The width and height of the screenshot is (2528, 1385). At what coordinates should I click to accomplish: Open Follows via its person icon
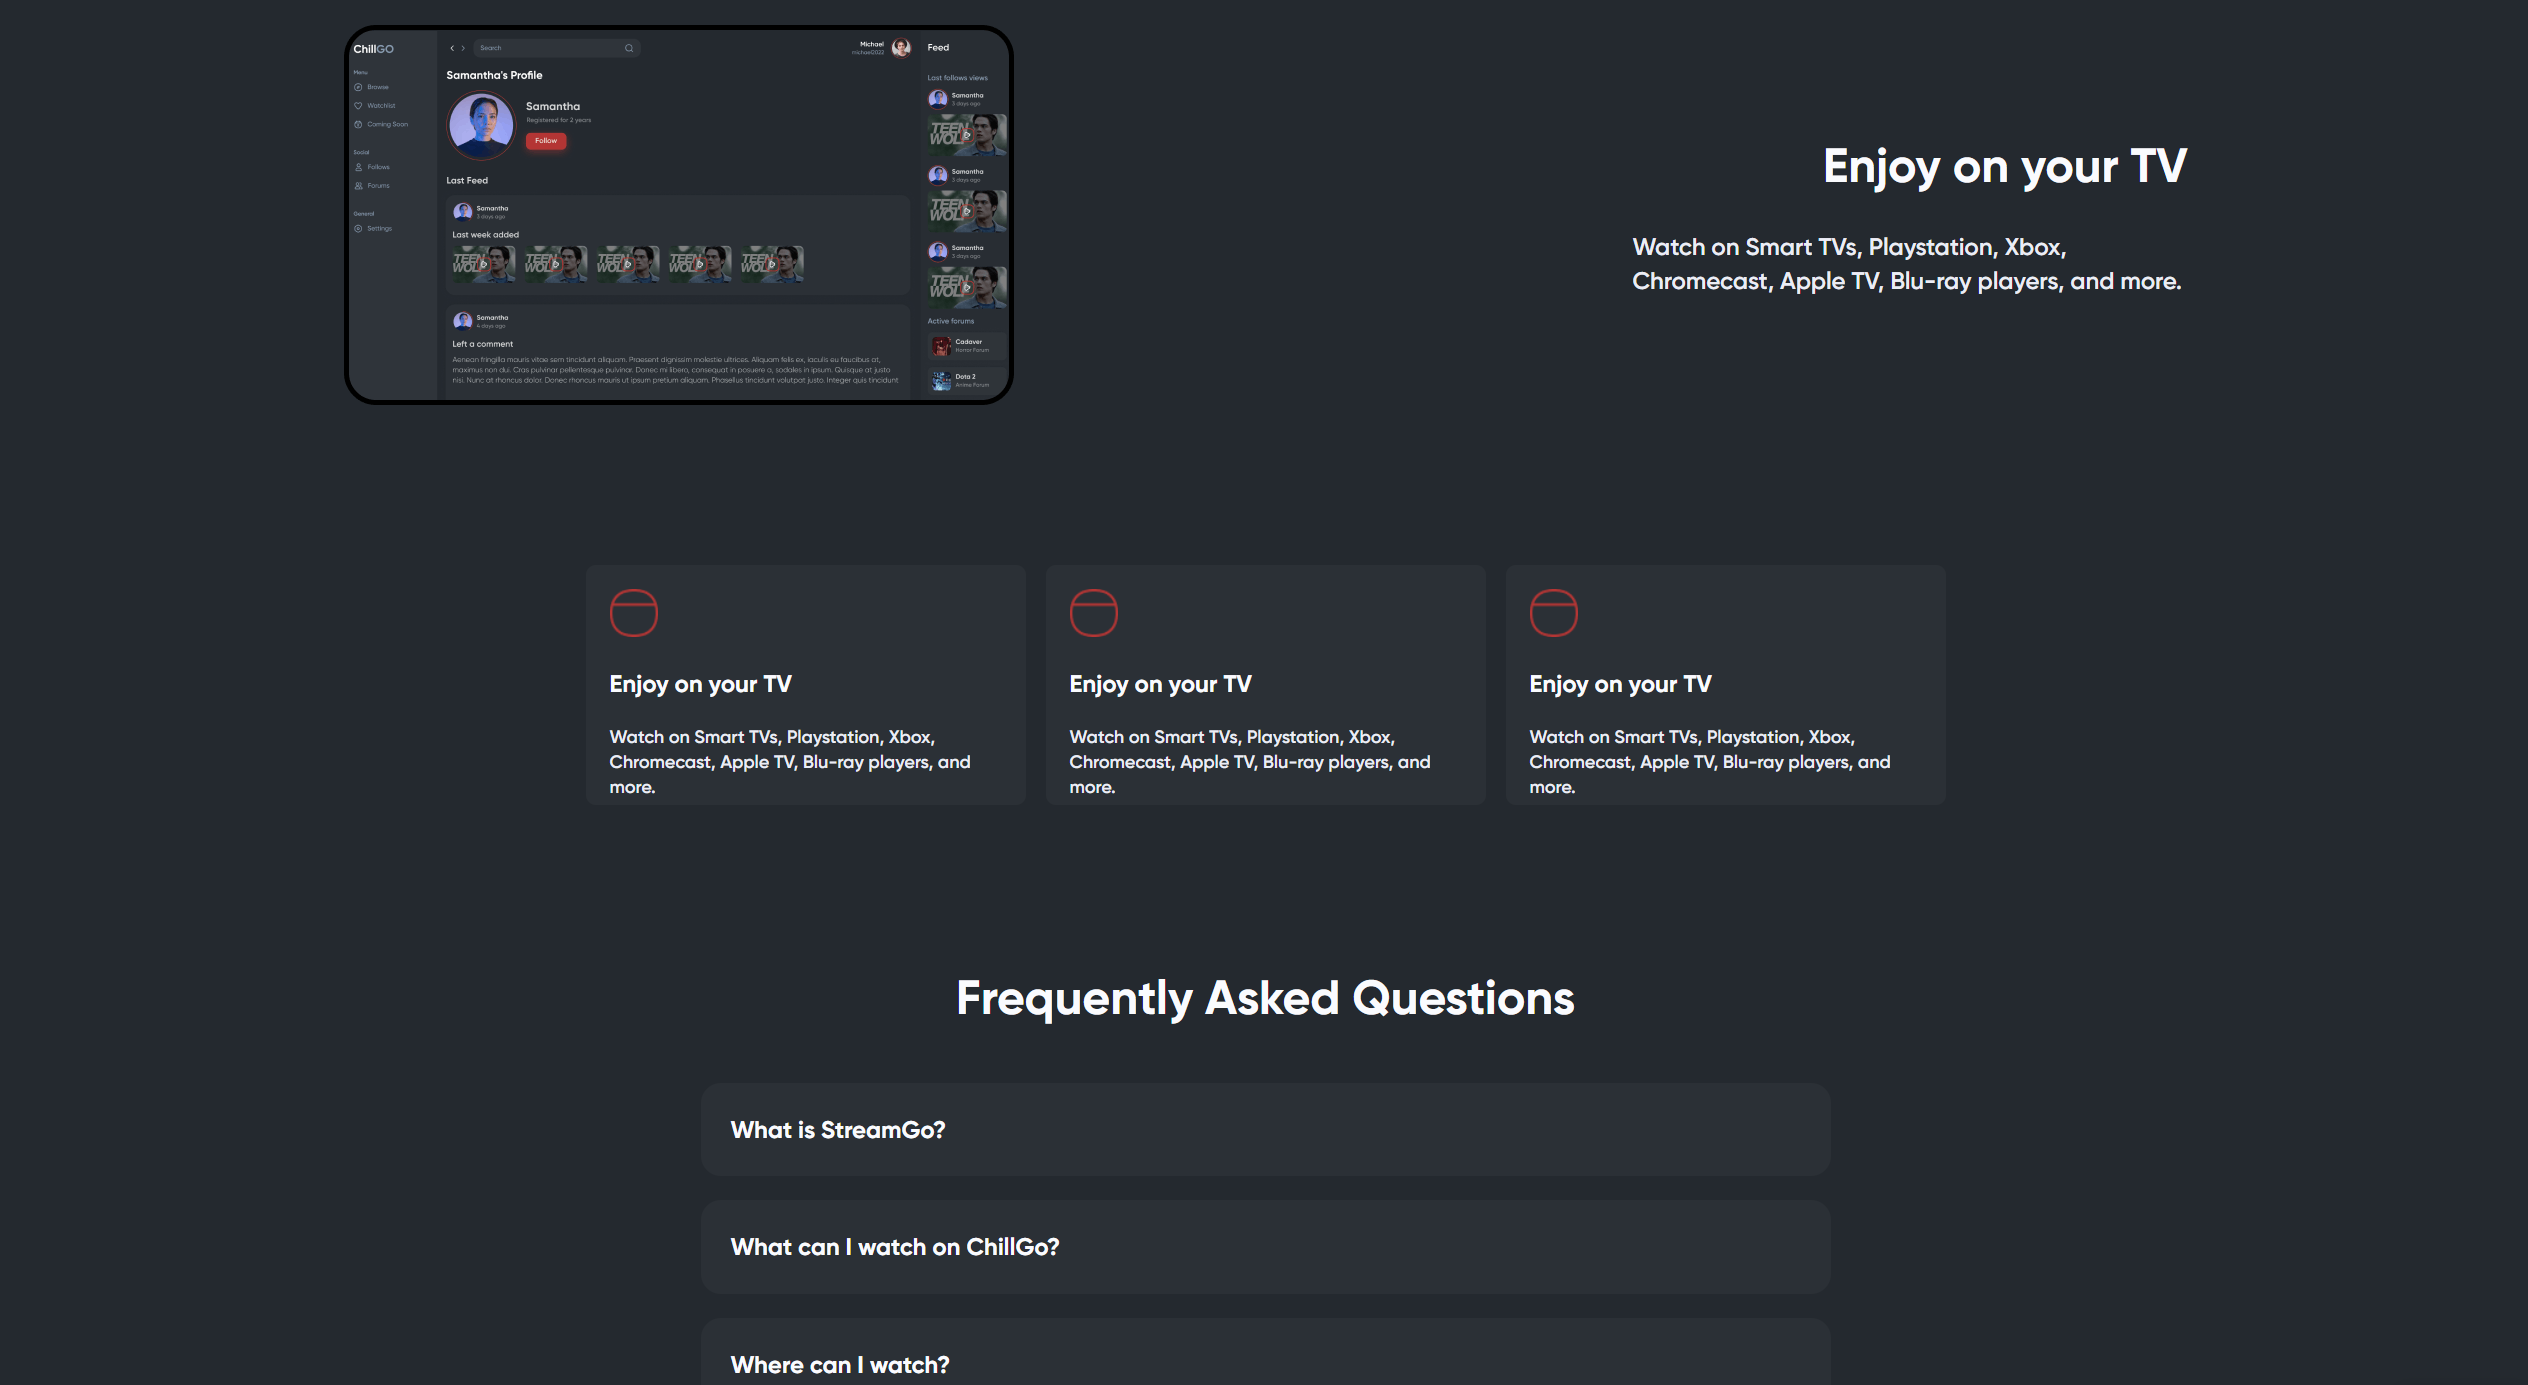pyautogui.click(x=358, y=167)
